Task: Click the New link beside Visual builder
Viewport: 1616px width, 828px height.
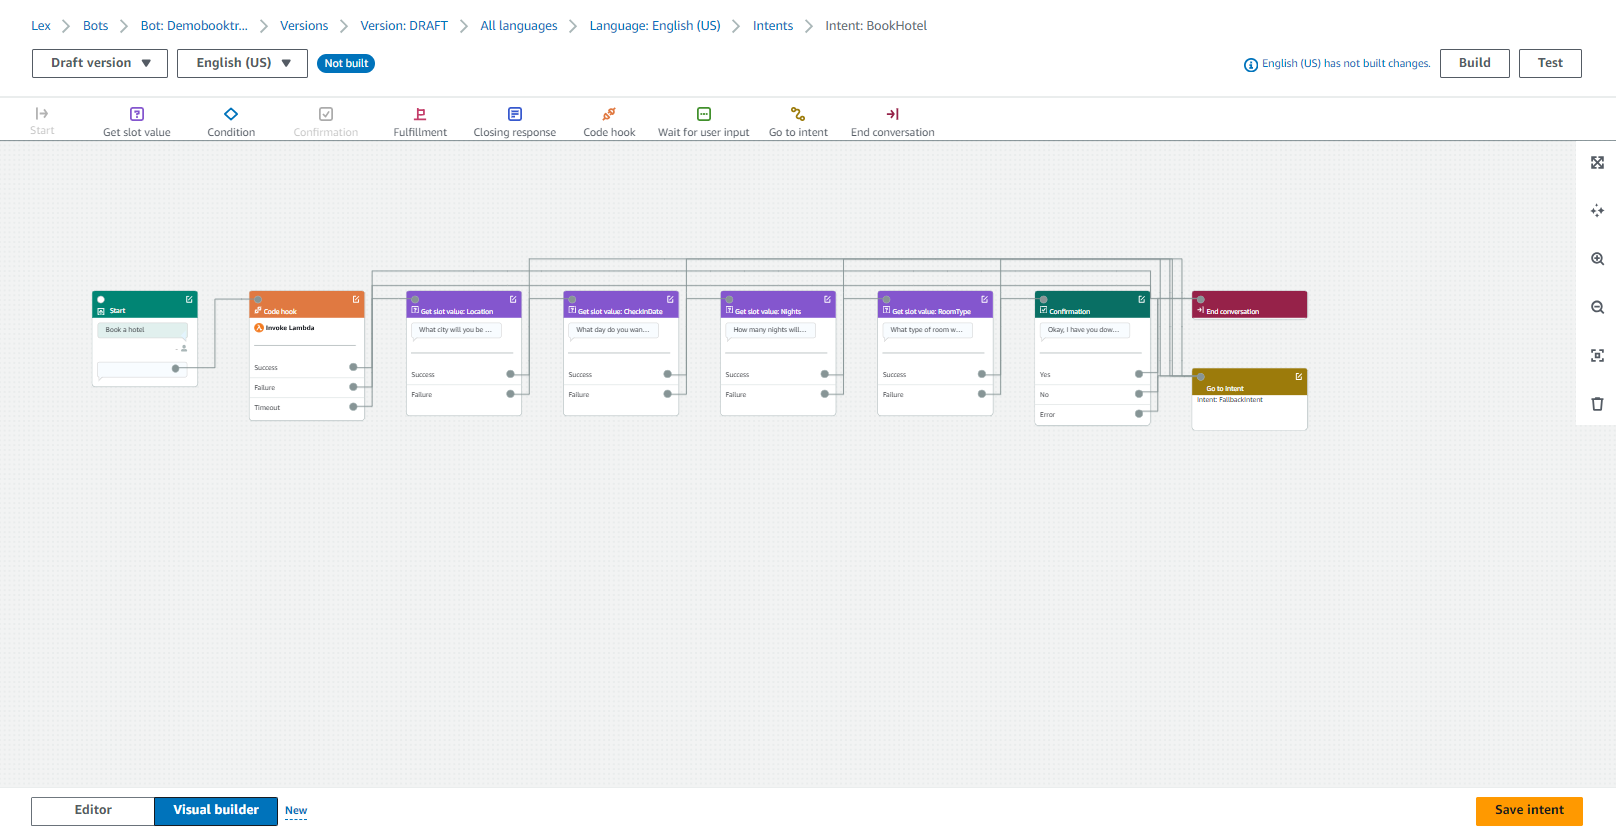Action: (x=296, y=811)
